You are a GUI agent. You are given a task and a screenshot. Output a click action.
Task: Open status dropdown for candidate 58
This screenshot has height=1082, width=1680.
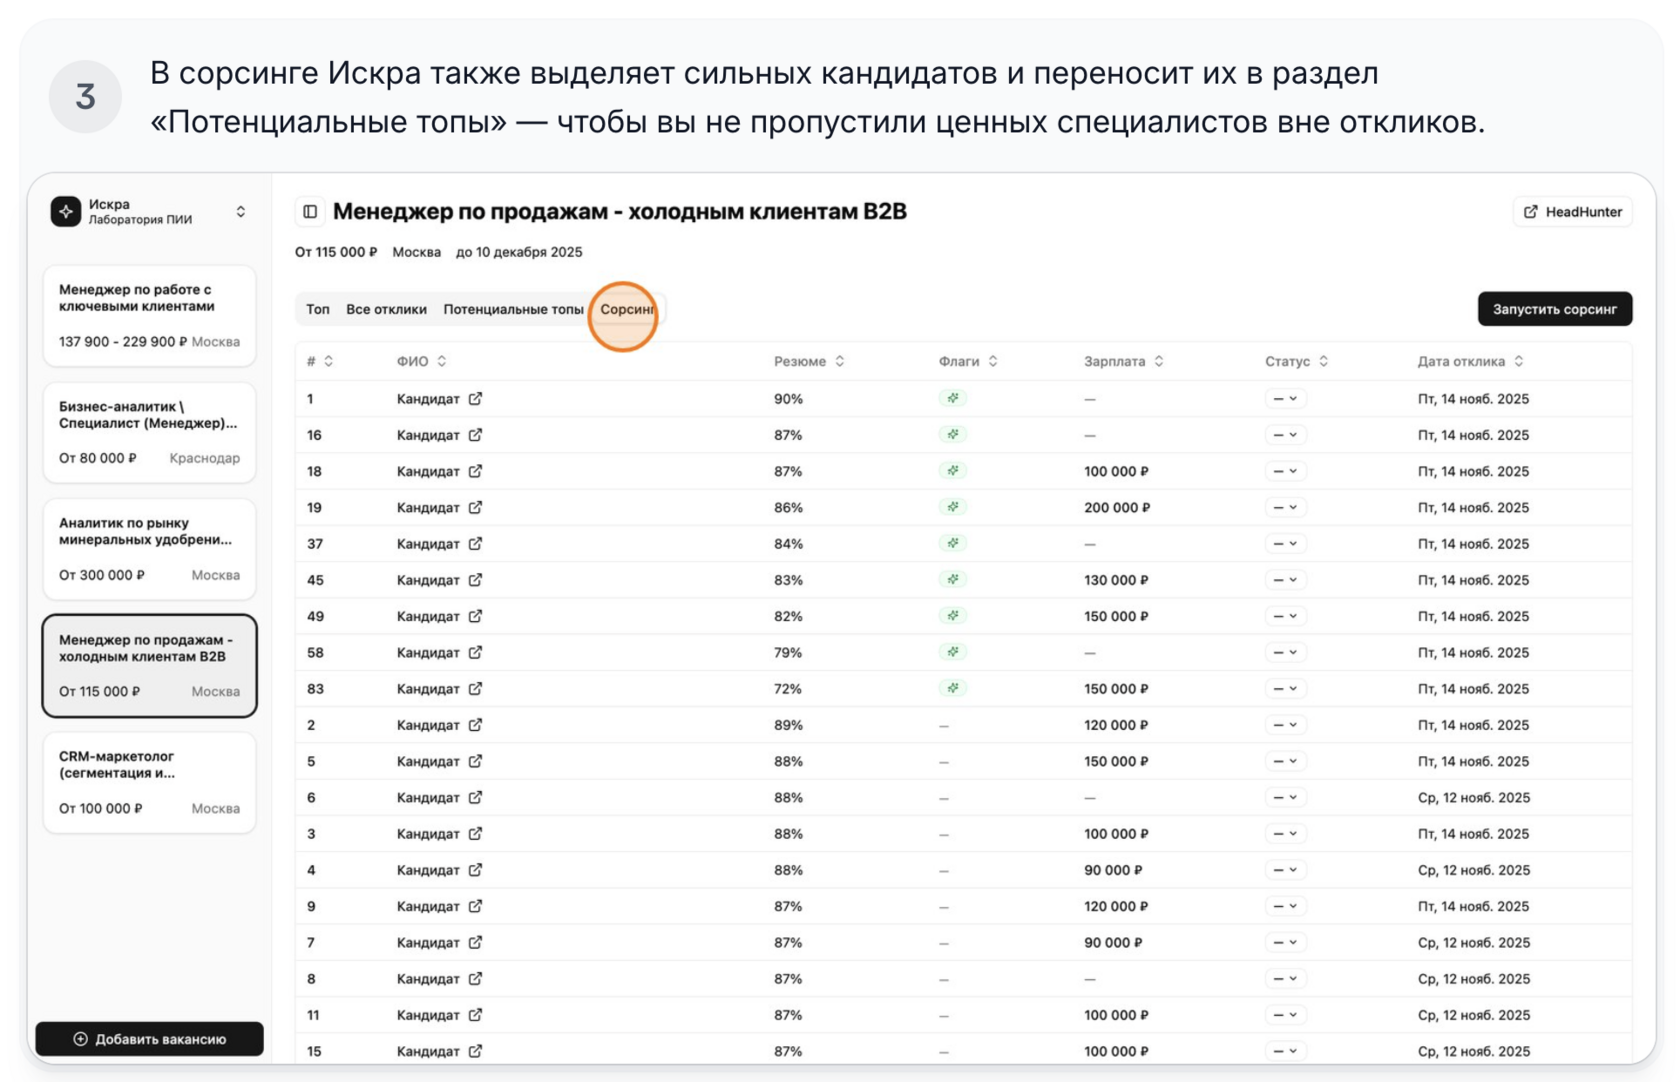click(x=1285, y=653)
